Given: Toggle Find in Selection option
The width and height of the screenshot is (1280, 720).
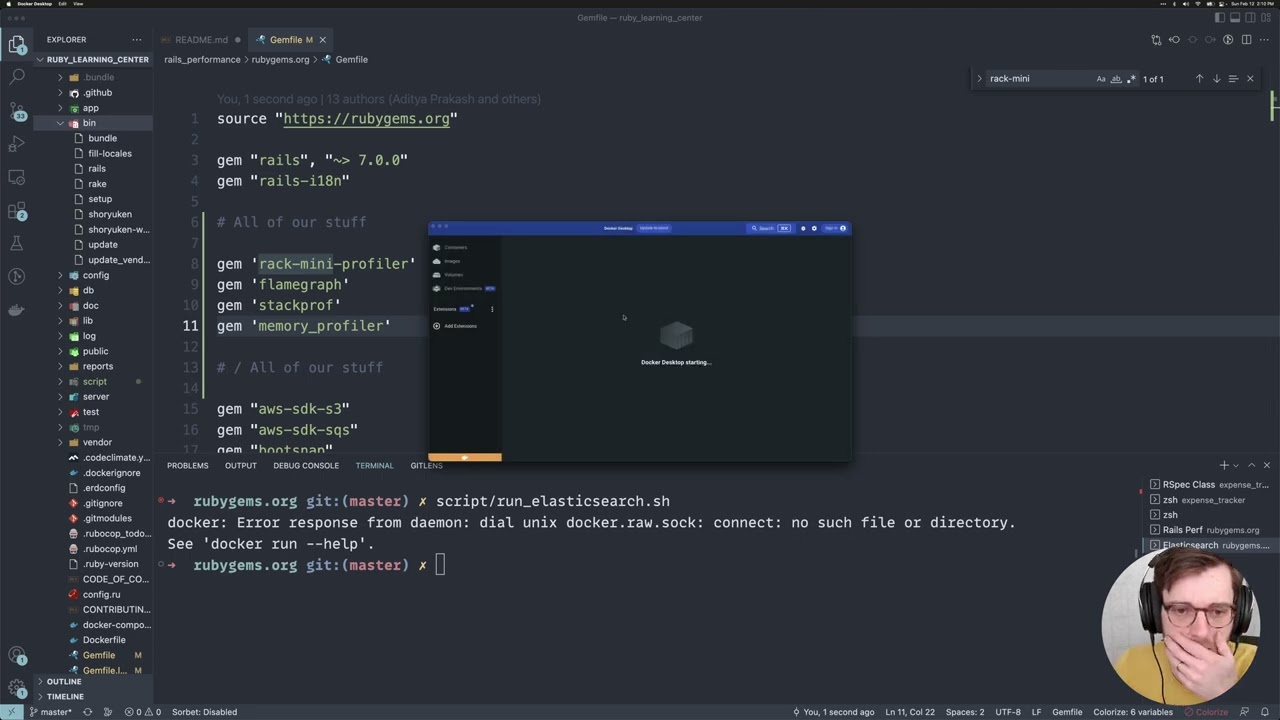Looking at the screenshot, I should 1233,79.
